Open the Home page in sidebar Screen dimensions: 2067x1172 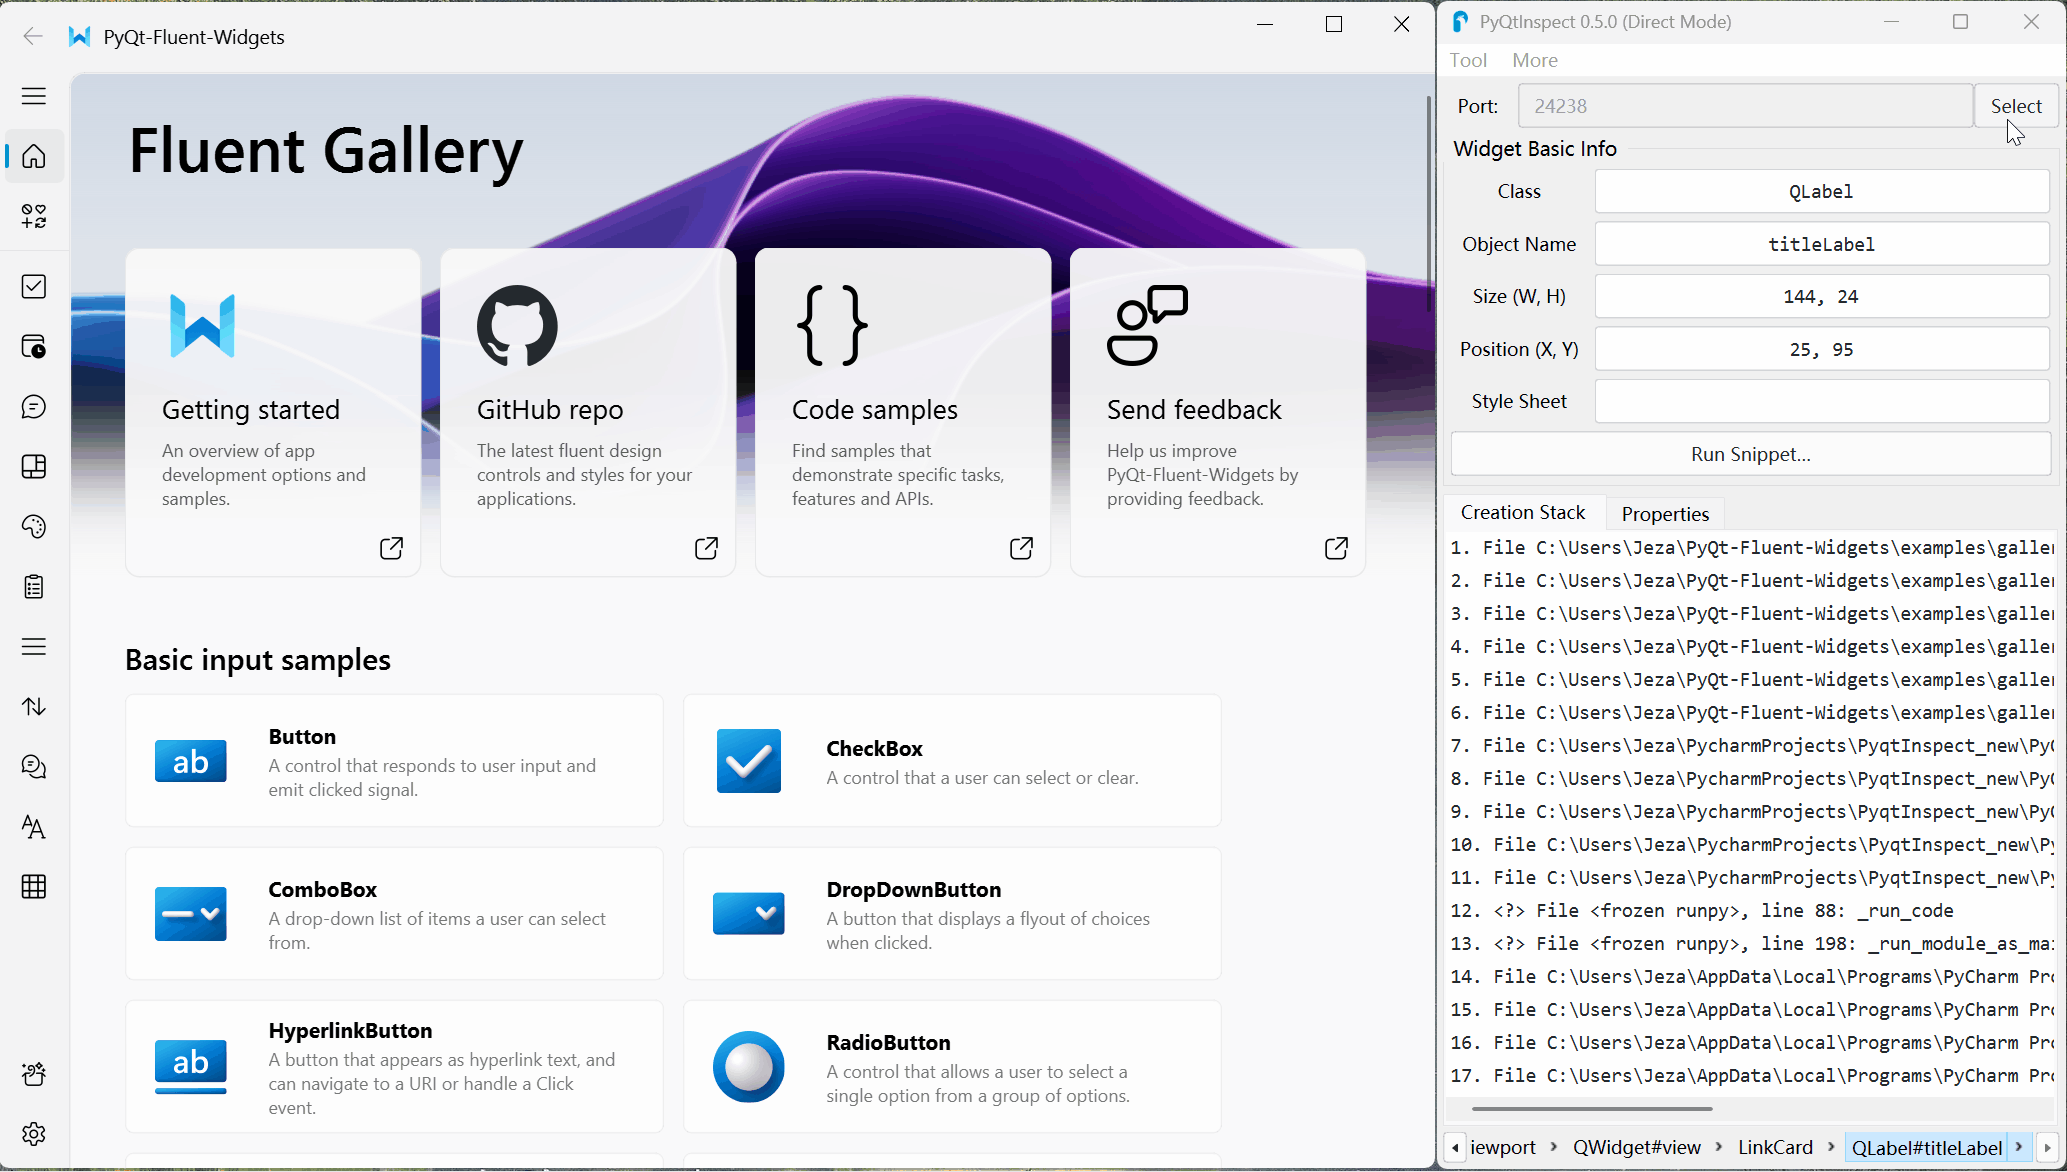click(34, 156)
